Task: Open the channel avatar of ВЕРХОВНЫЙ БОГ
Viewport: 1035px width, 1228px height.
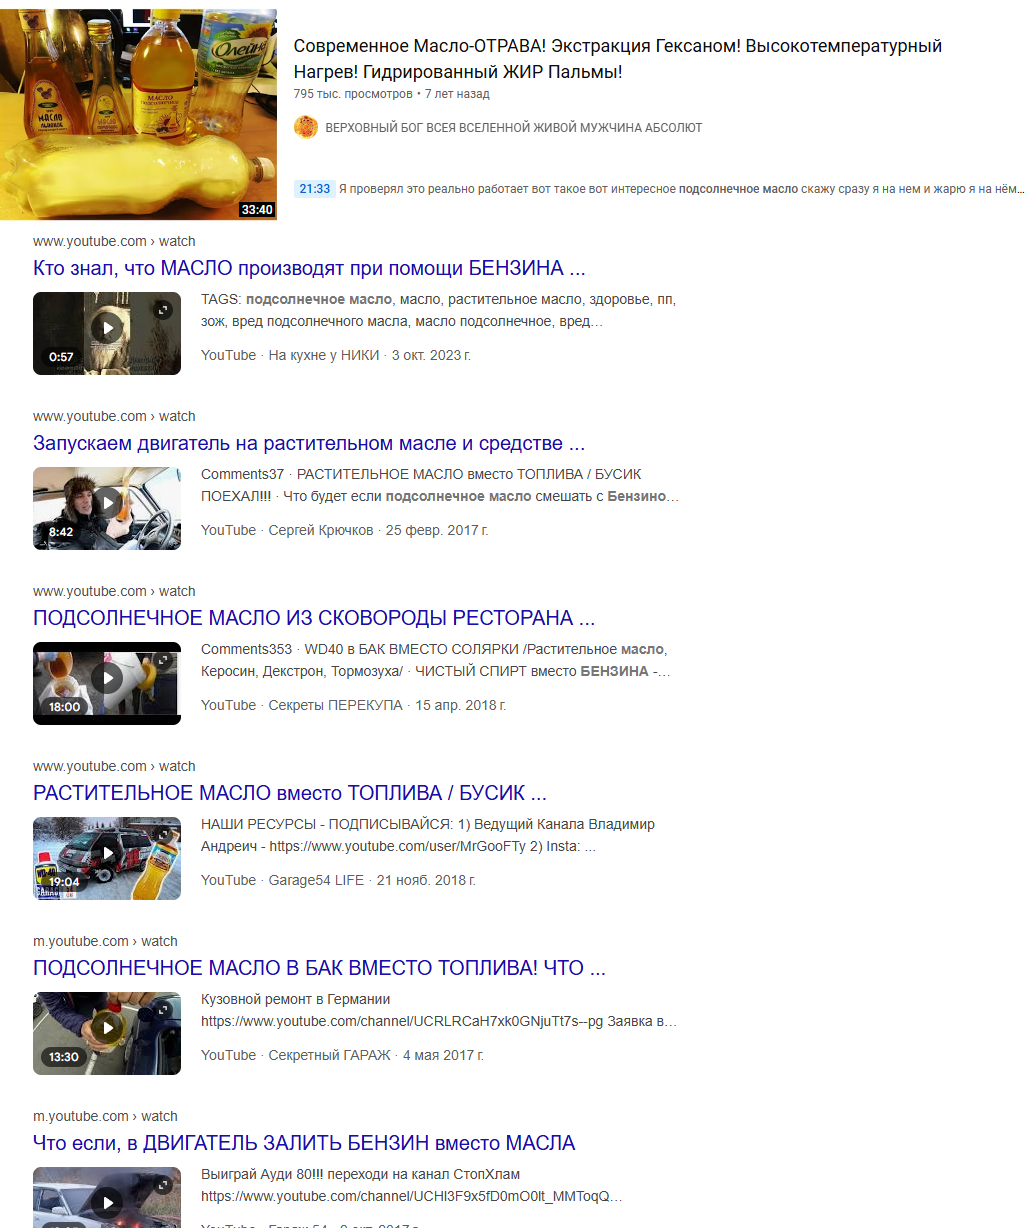Action: (306, 127)
